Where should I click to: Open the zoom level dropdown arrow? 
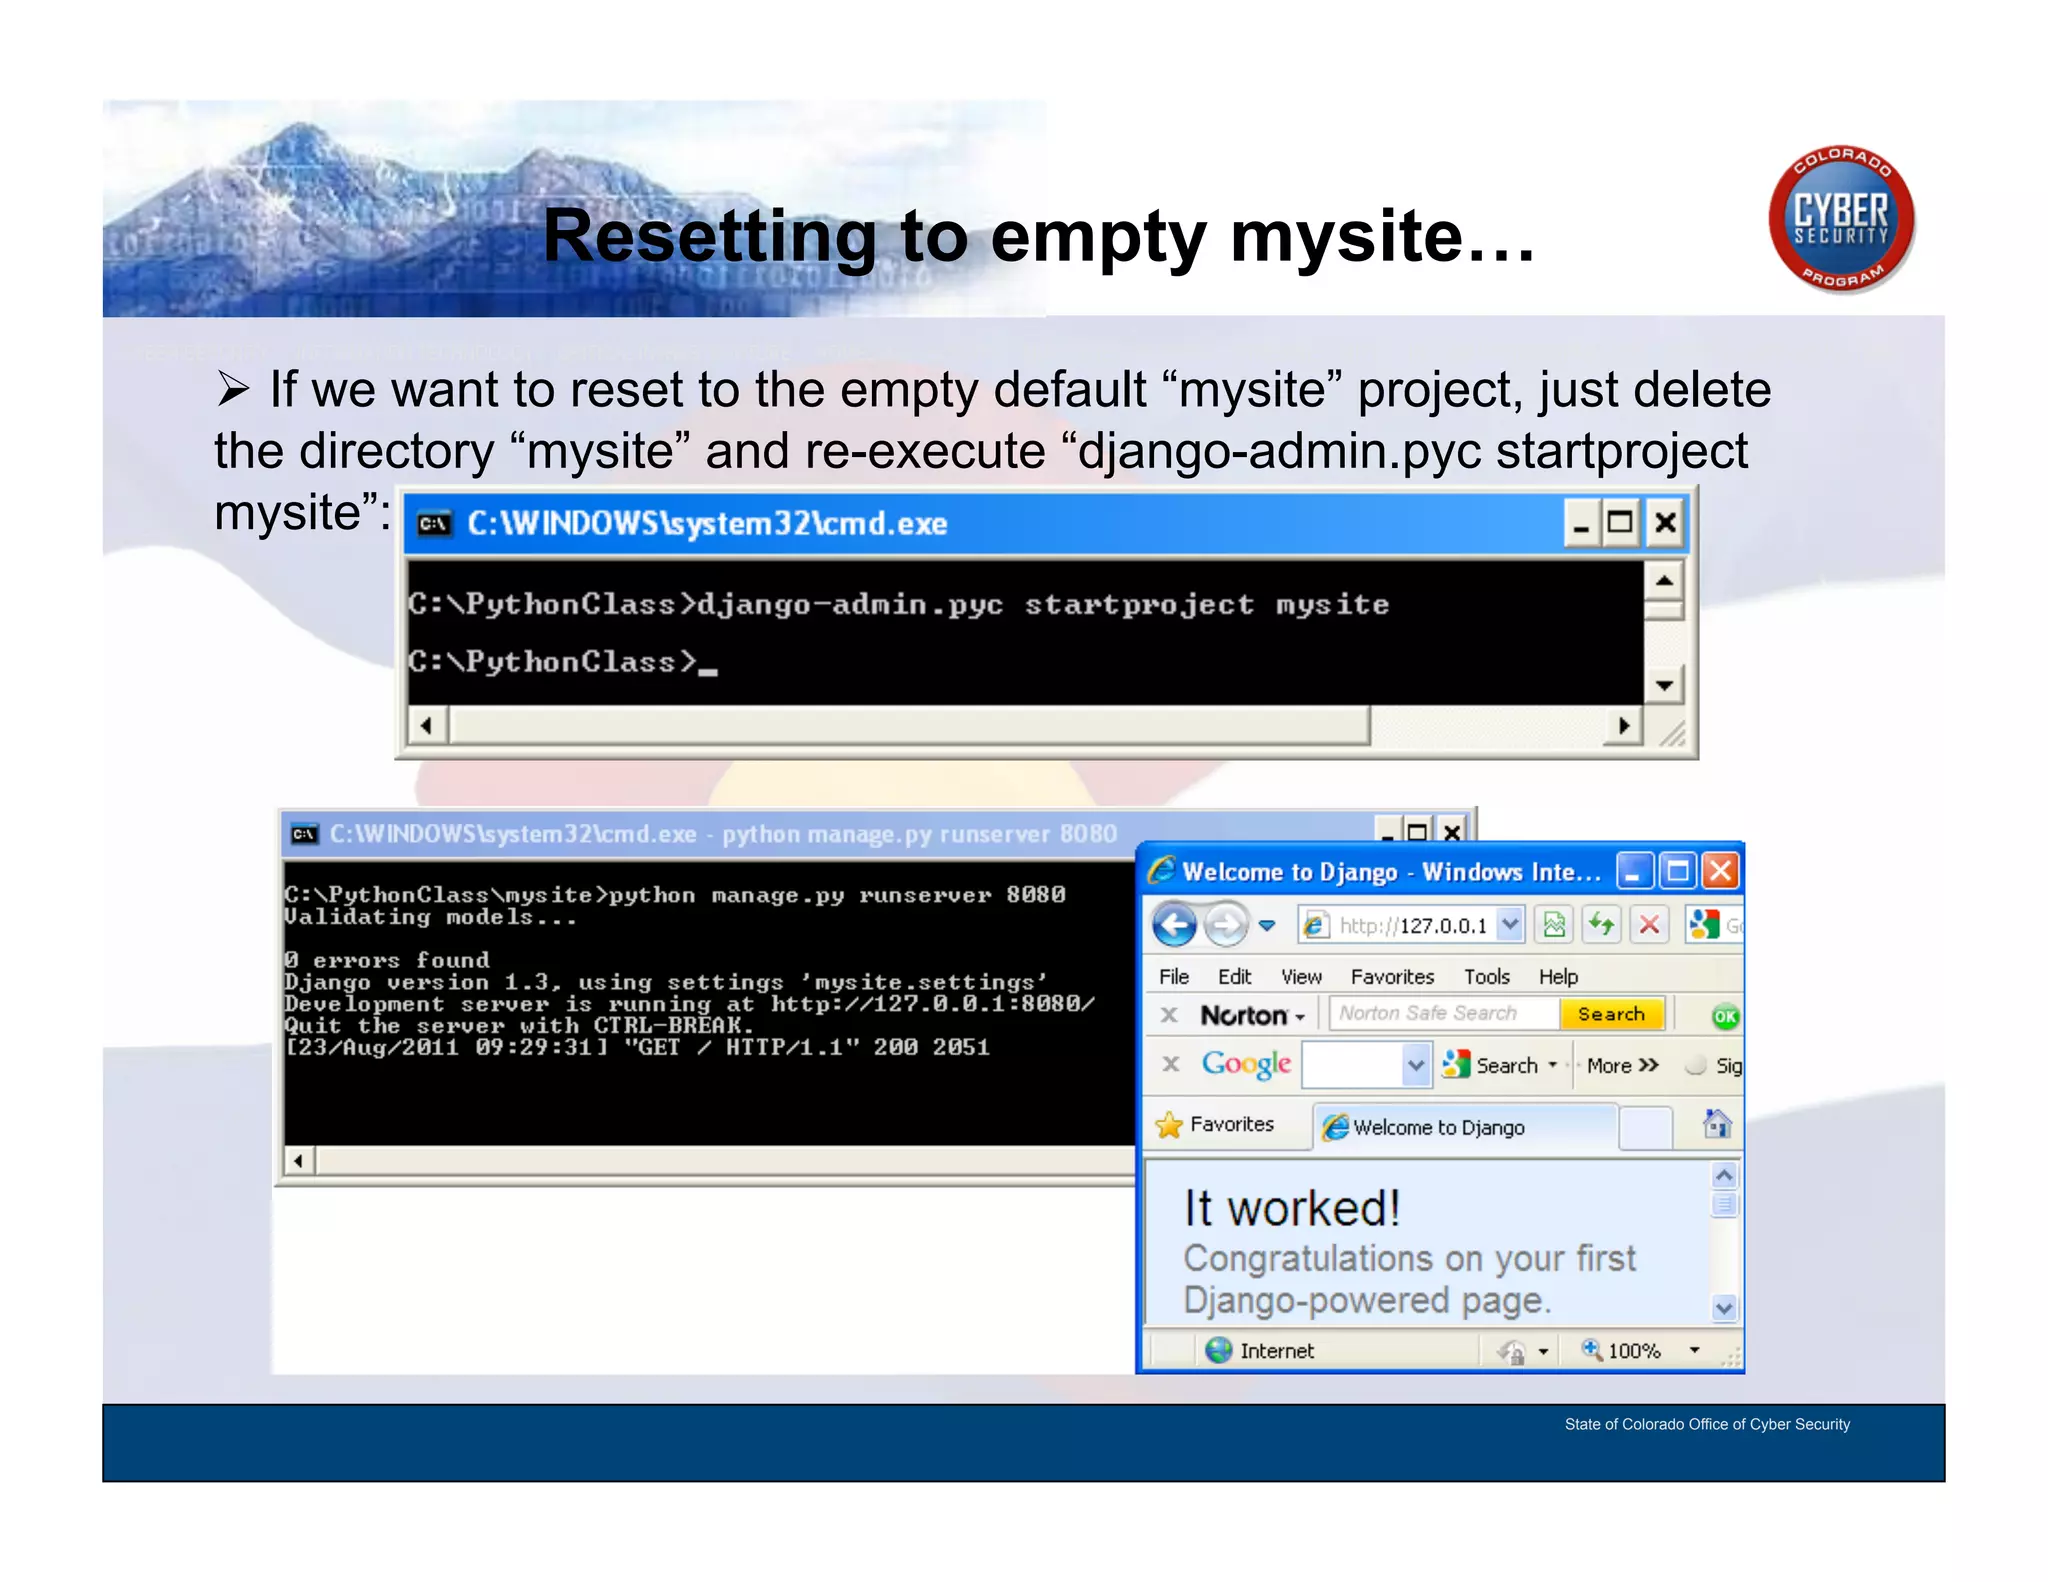[x=1695, y=1351]
